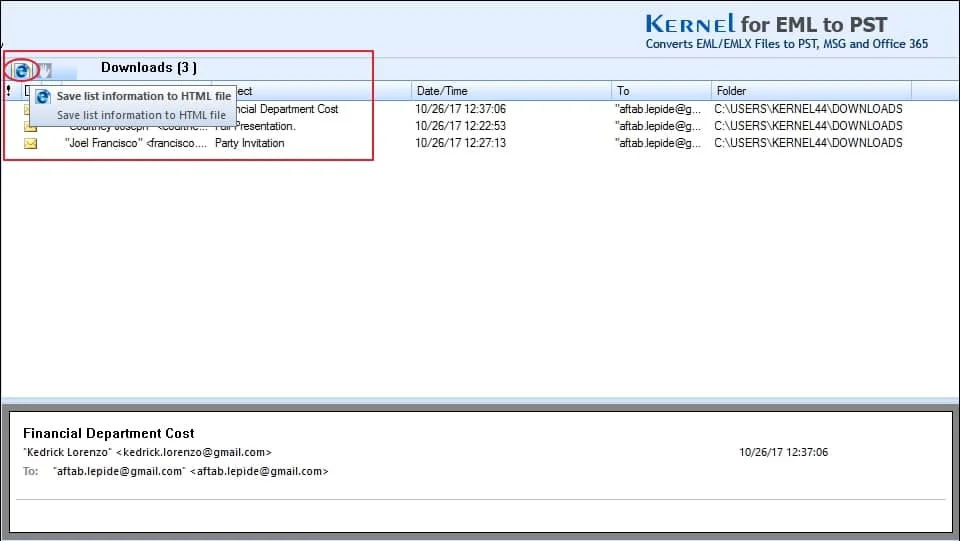Screen dimensions: 960x541
Task: Click the preview pane date 10/26/17 12:37:06
Action: pos(783,453)
